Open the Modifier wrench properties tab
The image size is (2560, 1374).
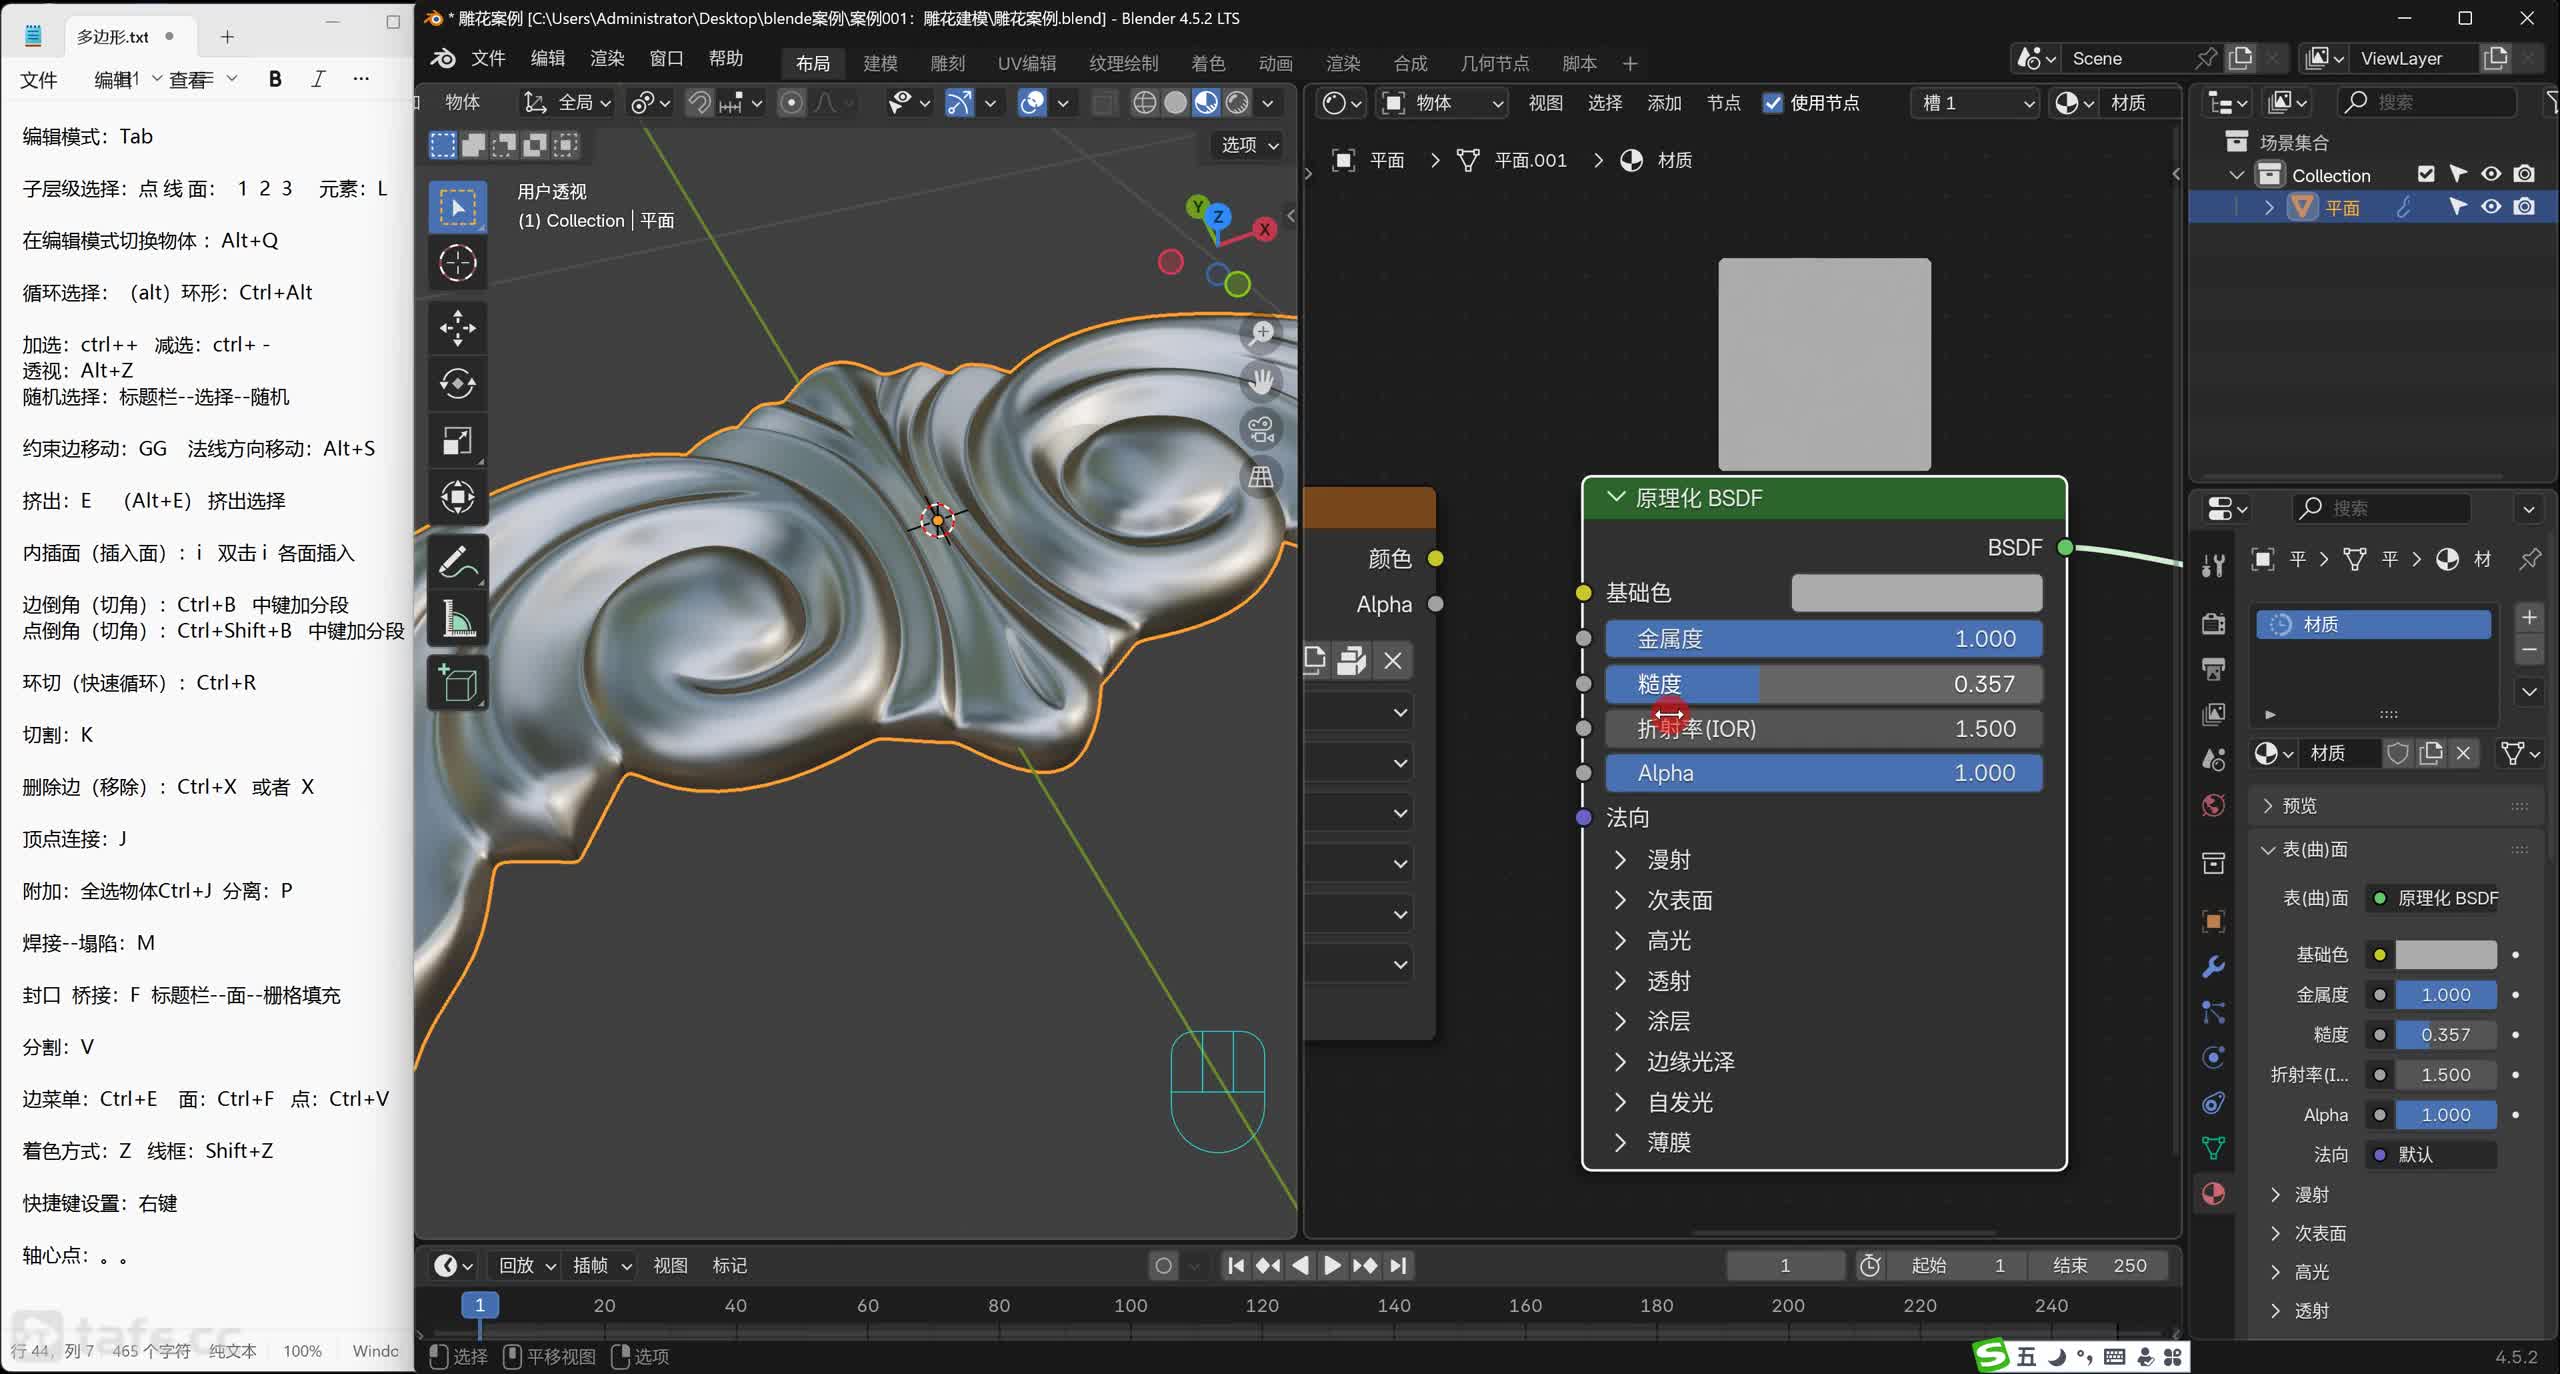tap(2213, 967)
